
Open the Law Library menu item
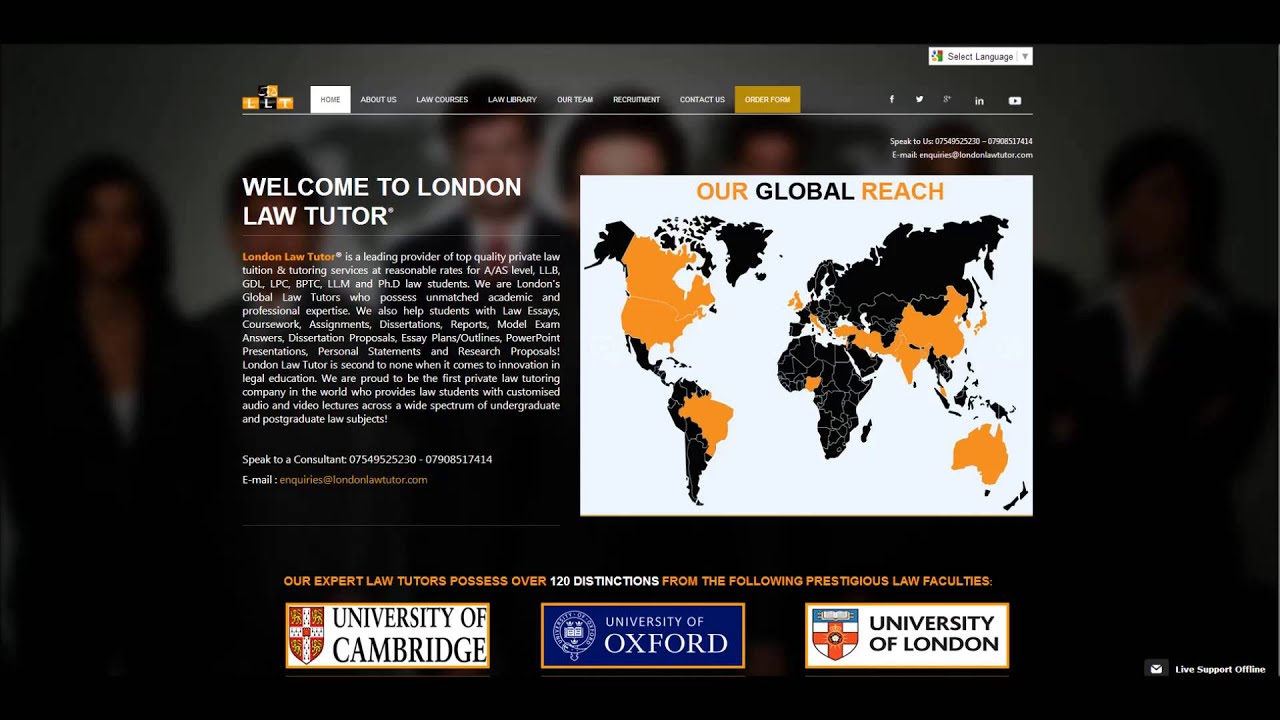pyautogui.click(x=512, y=100)
